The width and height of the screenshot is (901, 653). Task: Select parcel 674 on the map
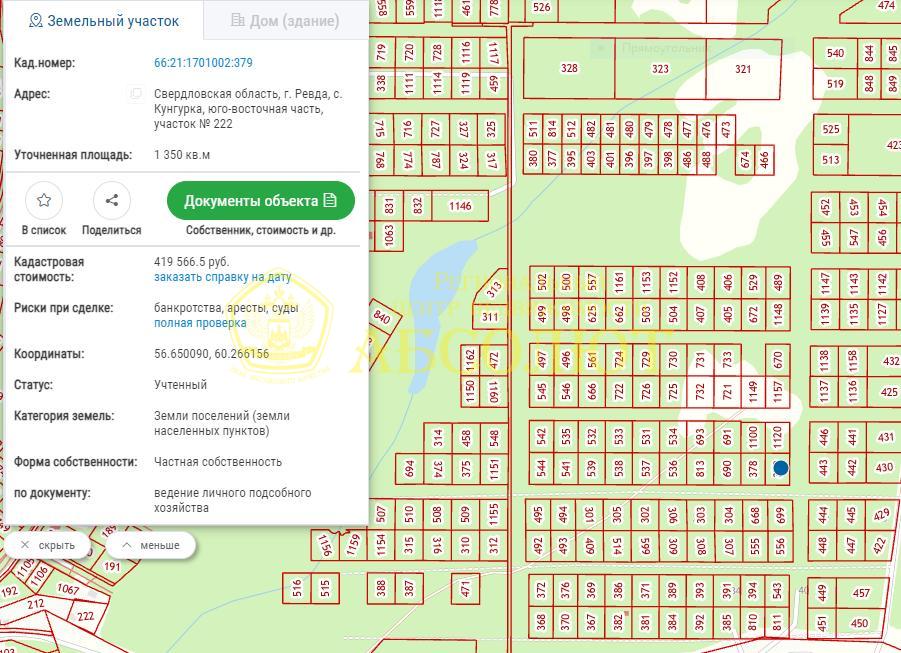pos(745,159)
